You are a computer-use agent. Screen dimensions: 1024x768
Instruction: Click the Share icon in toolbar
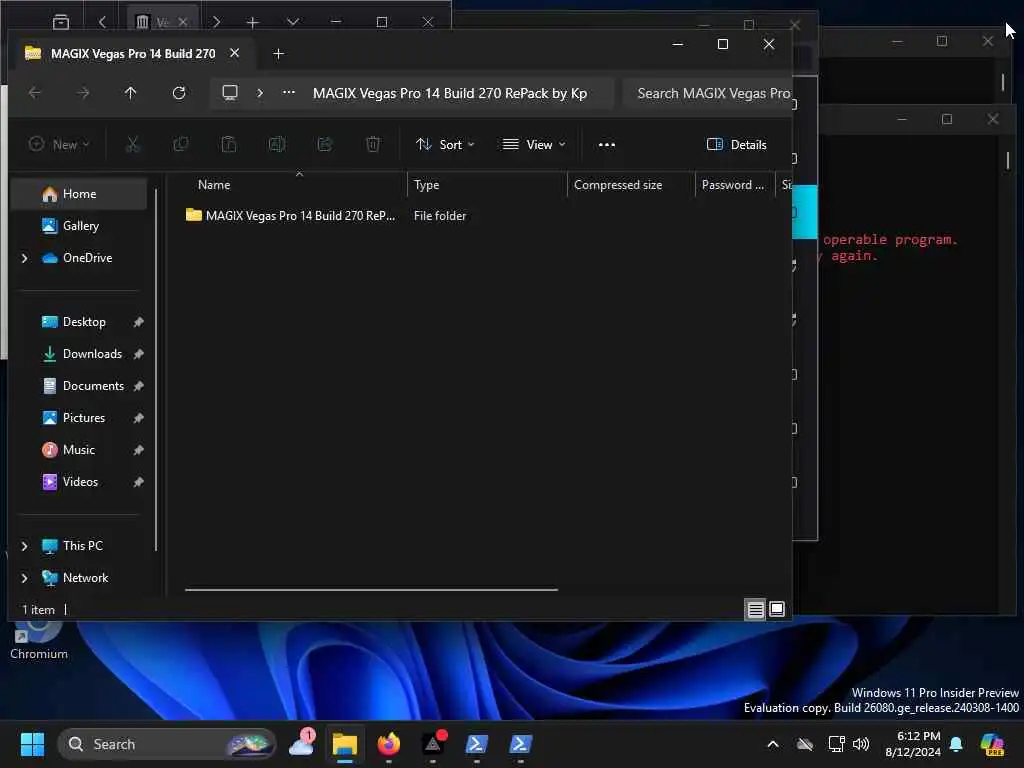point(325,144)
